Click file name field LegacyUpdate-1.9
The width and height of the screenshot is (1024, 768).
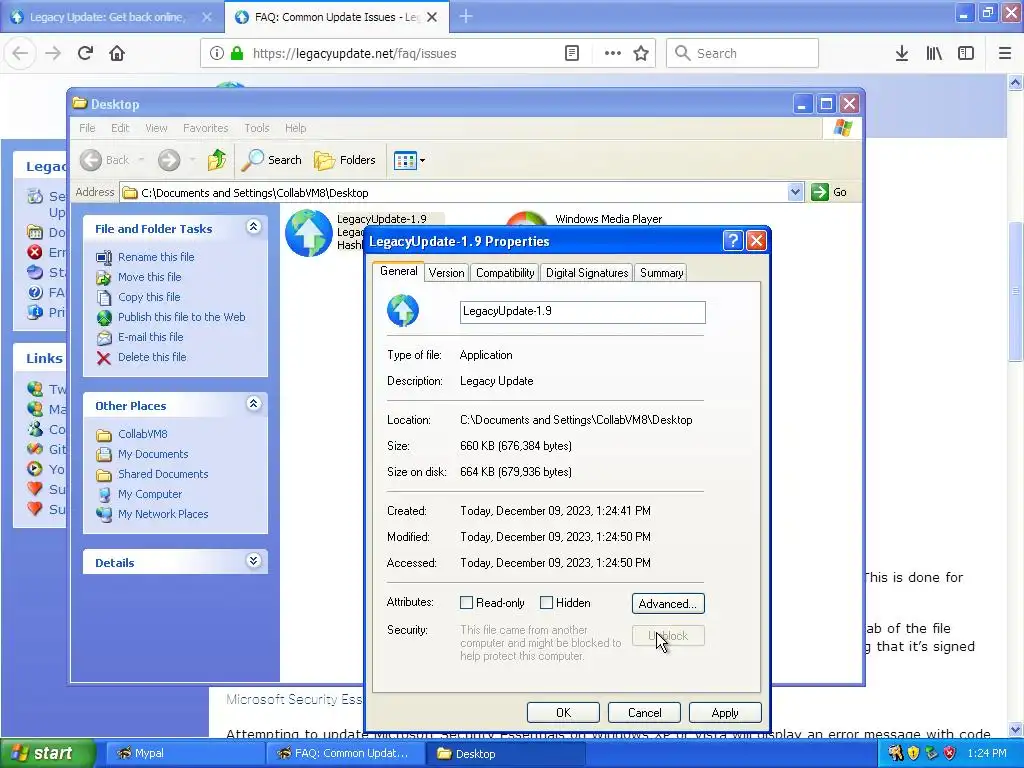pyautogui.click(x=583, y=312)
